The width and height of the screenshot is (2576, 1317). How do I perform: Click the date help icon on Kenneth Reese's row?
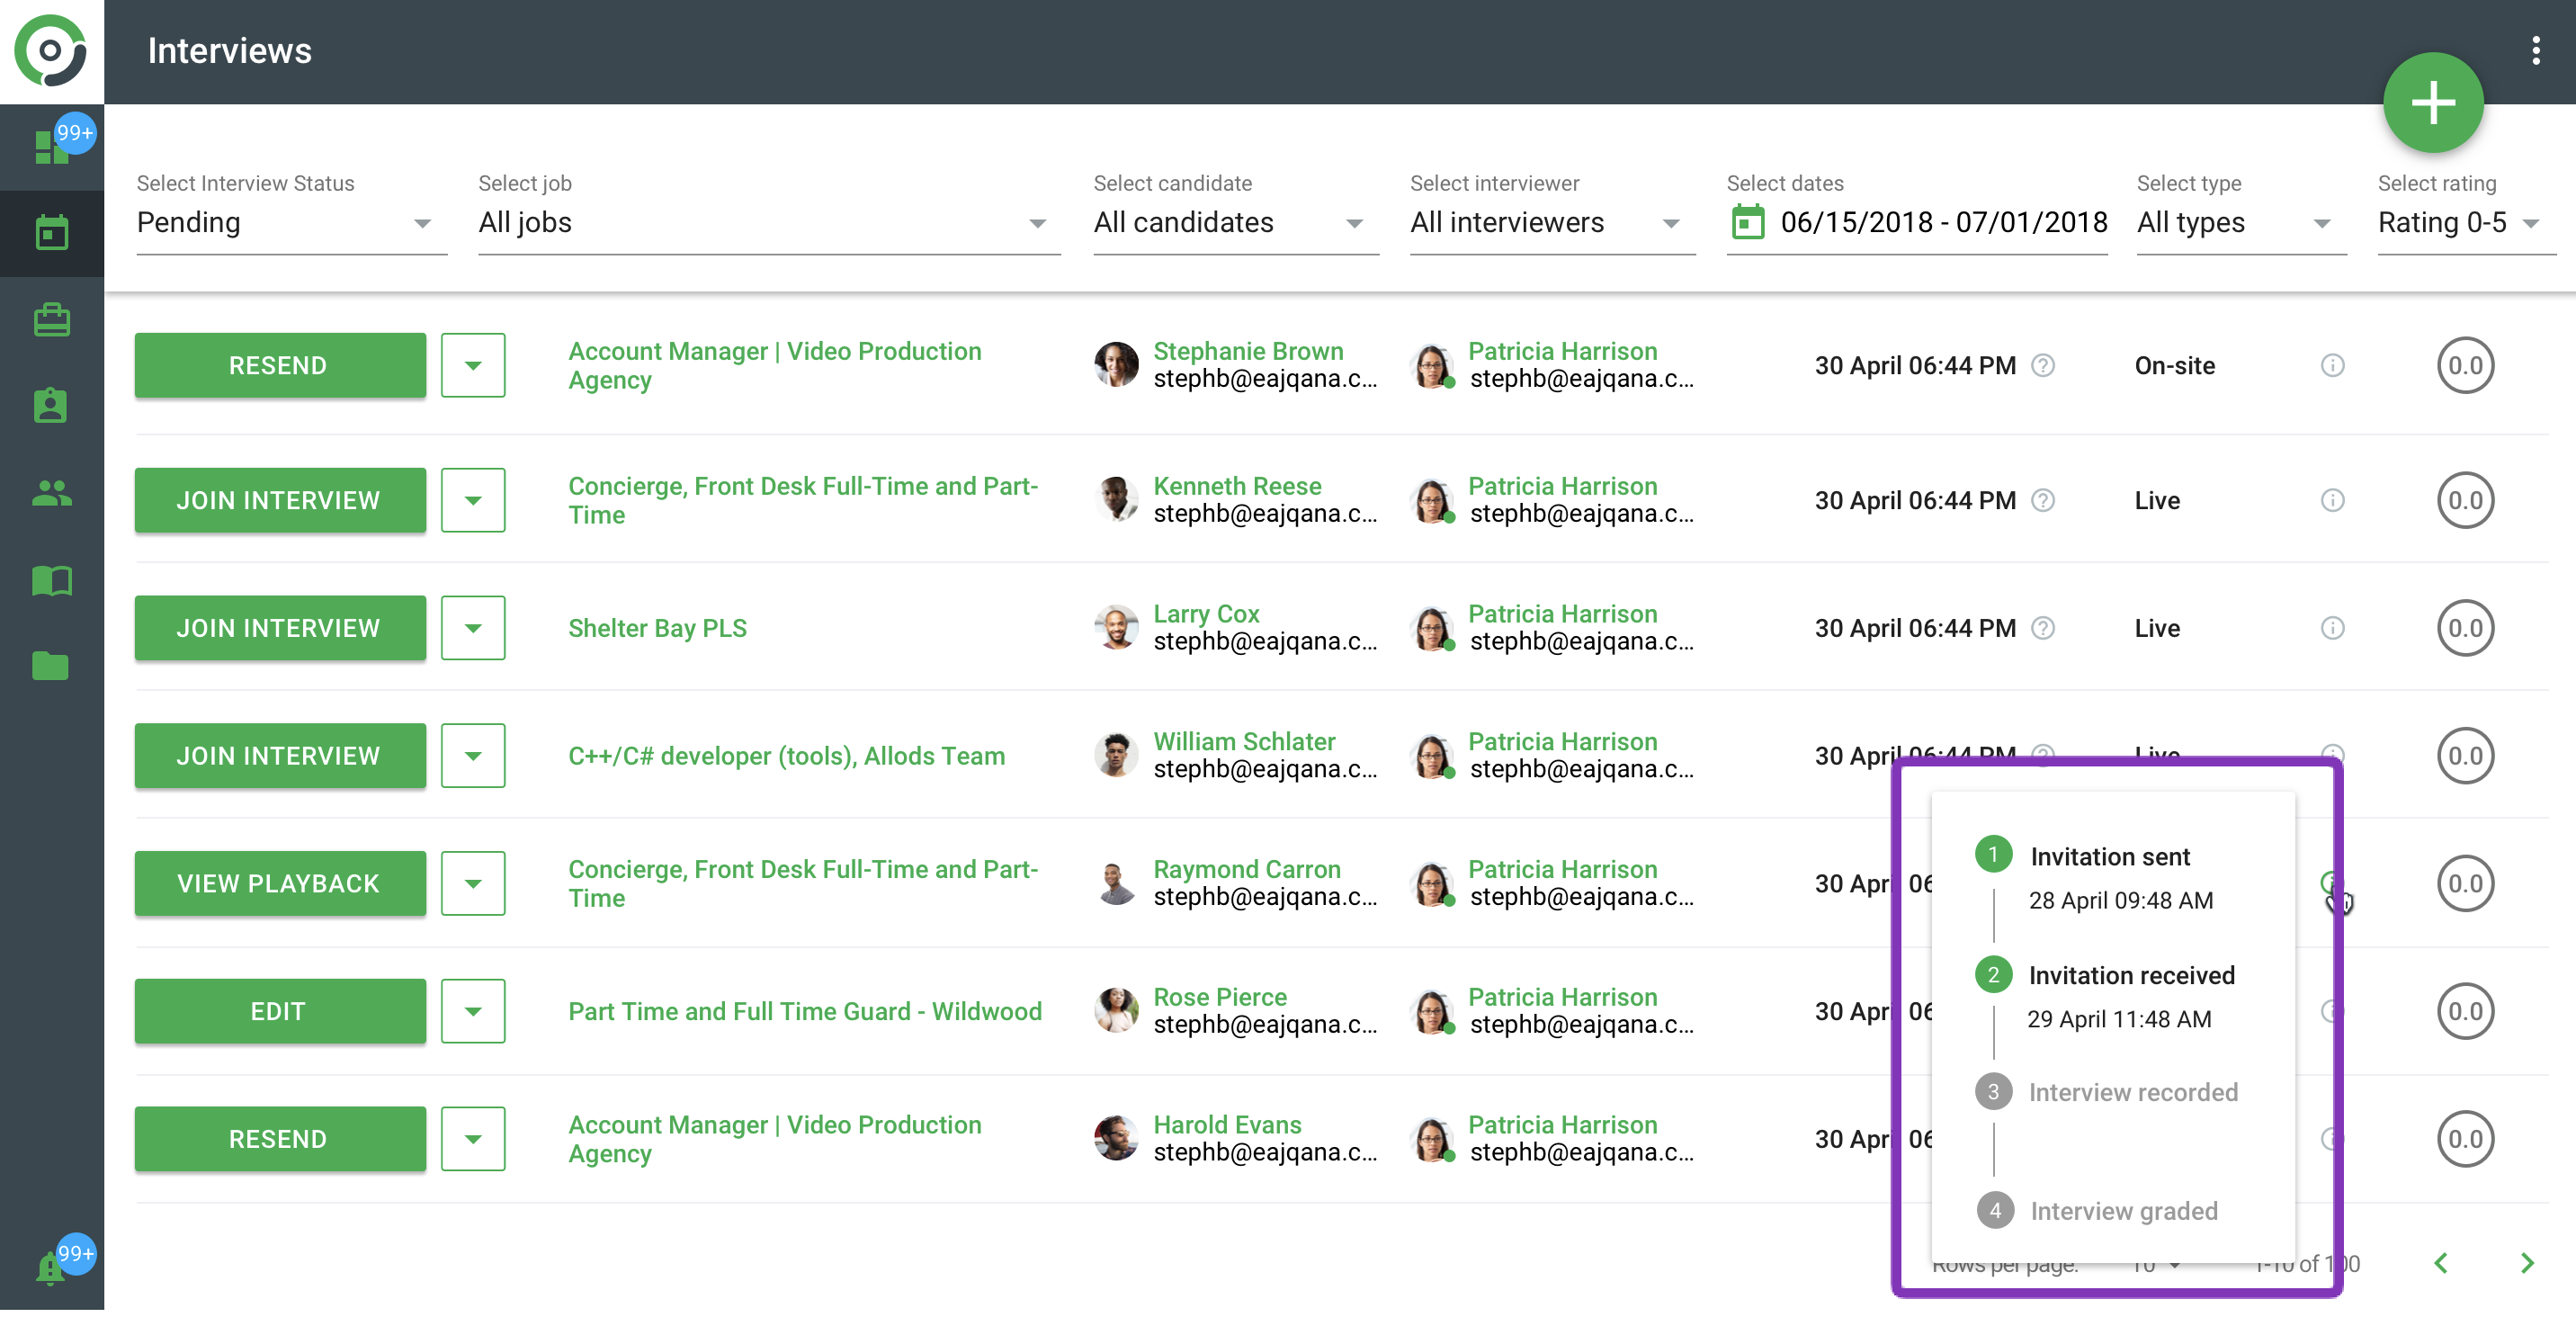pyautogui.click(x=2043, y=500)
